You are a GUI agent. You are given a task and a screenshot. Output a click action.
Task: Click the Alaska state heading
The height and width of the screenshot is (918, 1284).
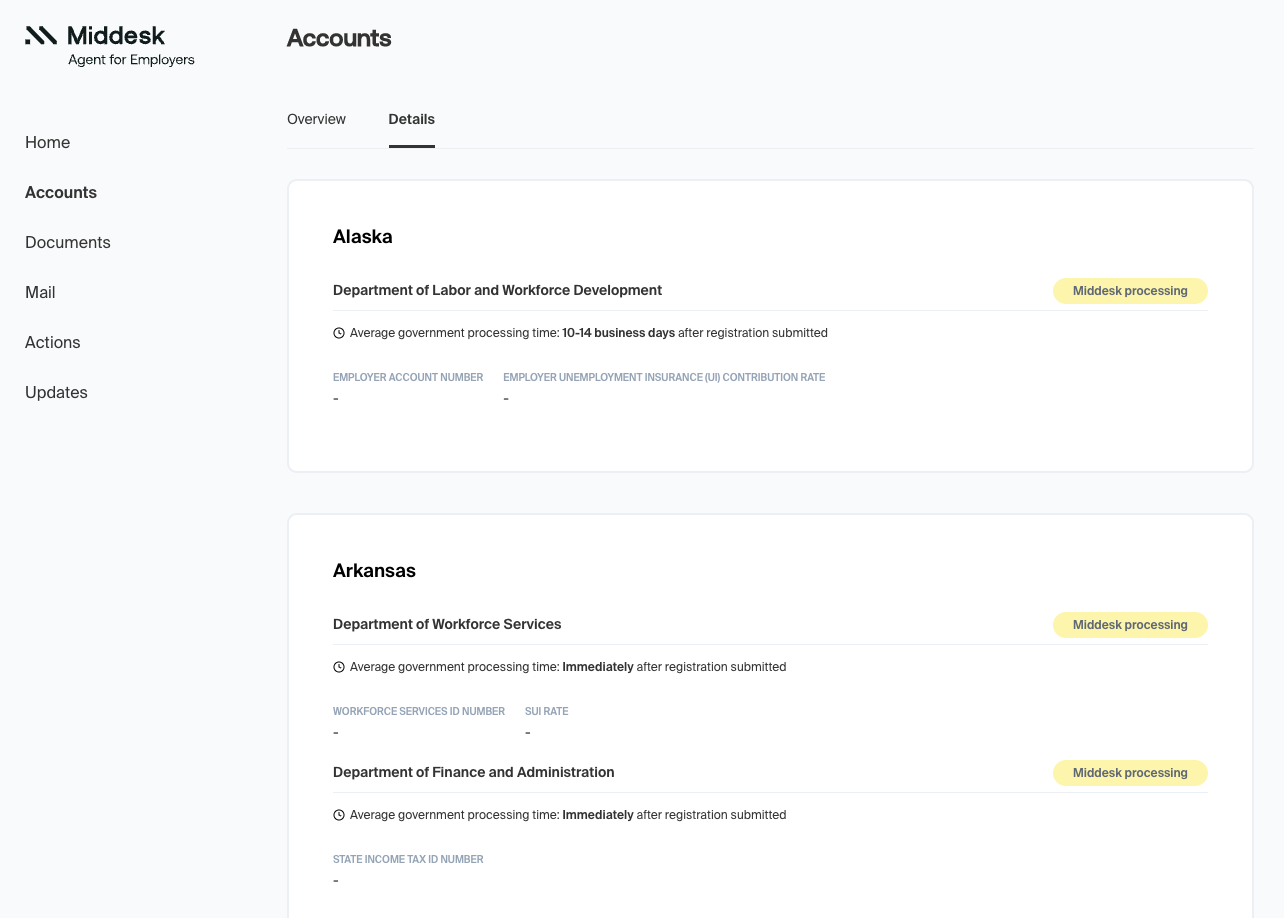(362, 237)
